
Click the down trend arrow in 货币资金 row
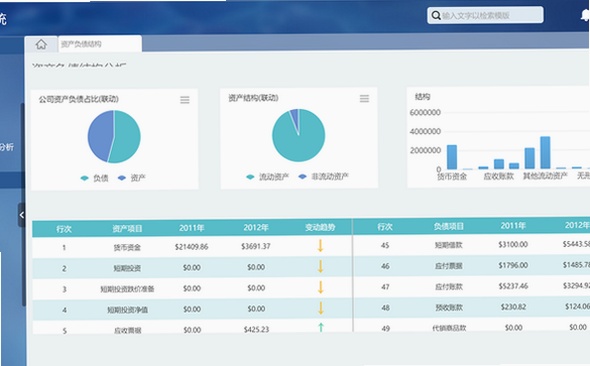coord(320,246)
